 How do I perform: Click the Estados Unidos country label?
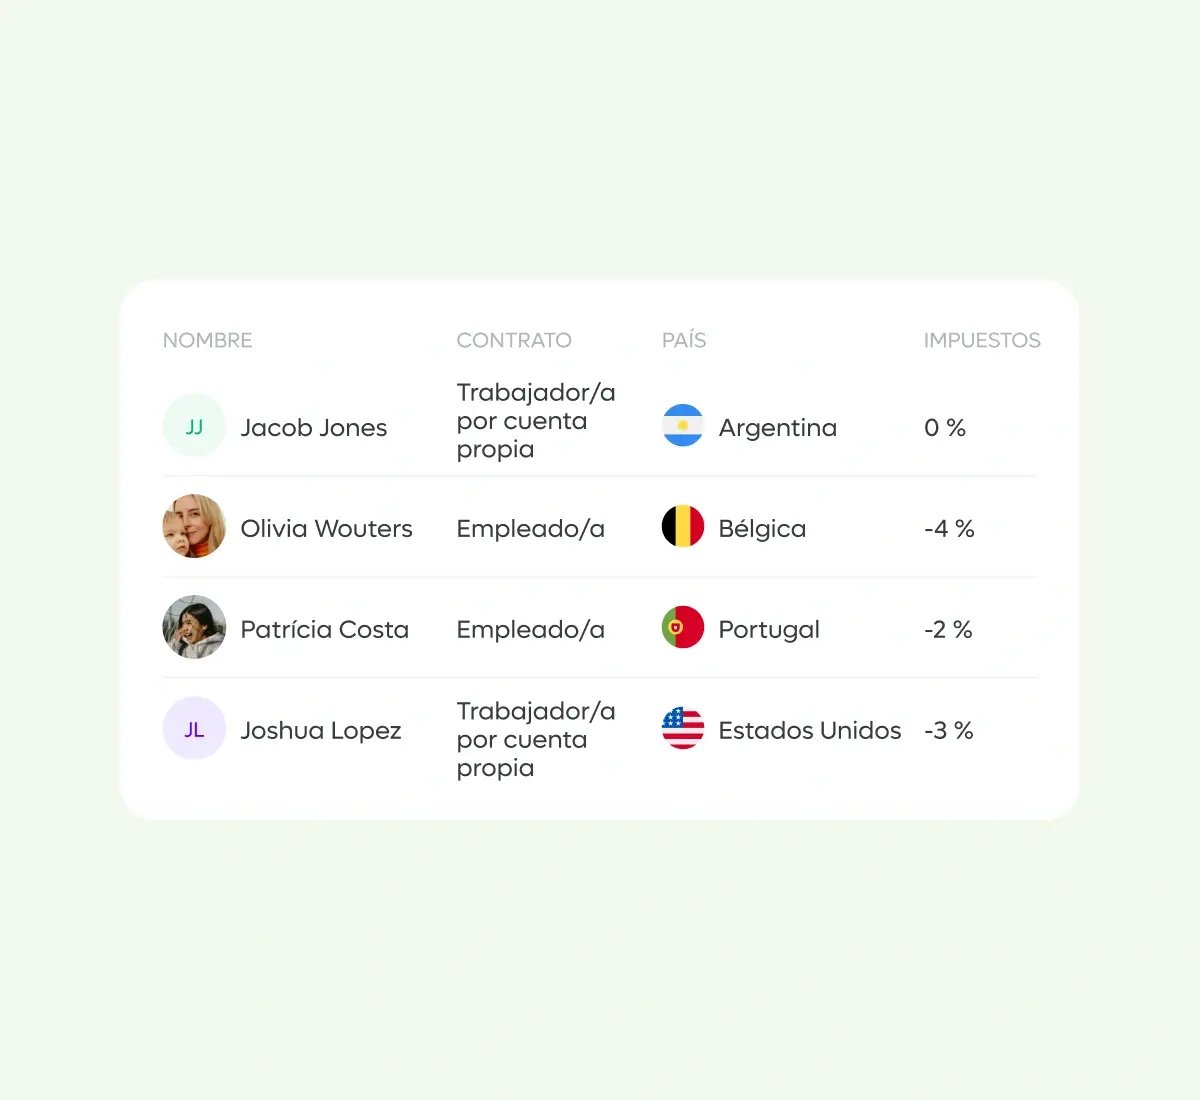[x=810, y=731]
